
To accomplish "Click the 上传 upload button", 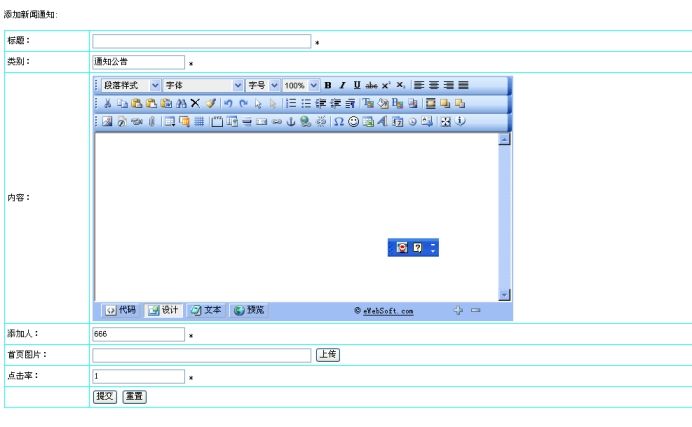I will 328,355.
